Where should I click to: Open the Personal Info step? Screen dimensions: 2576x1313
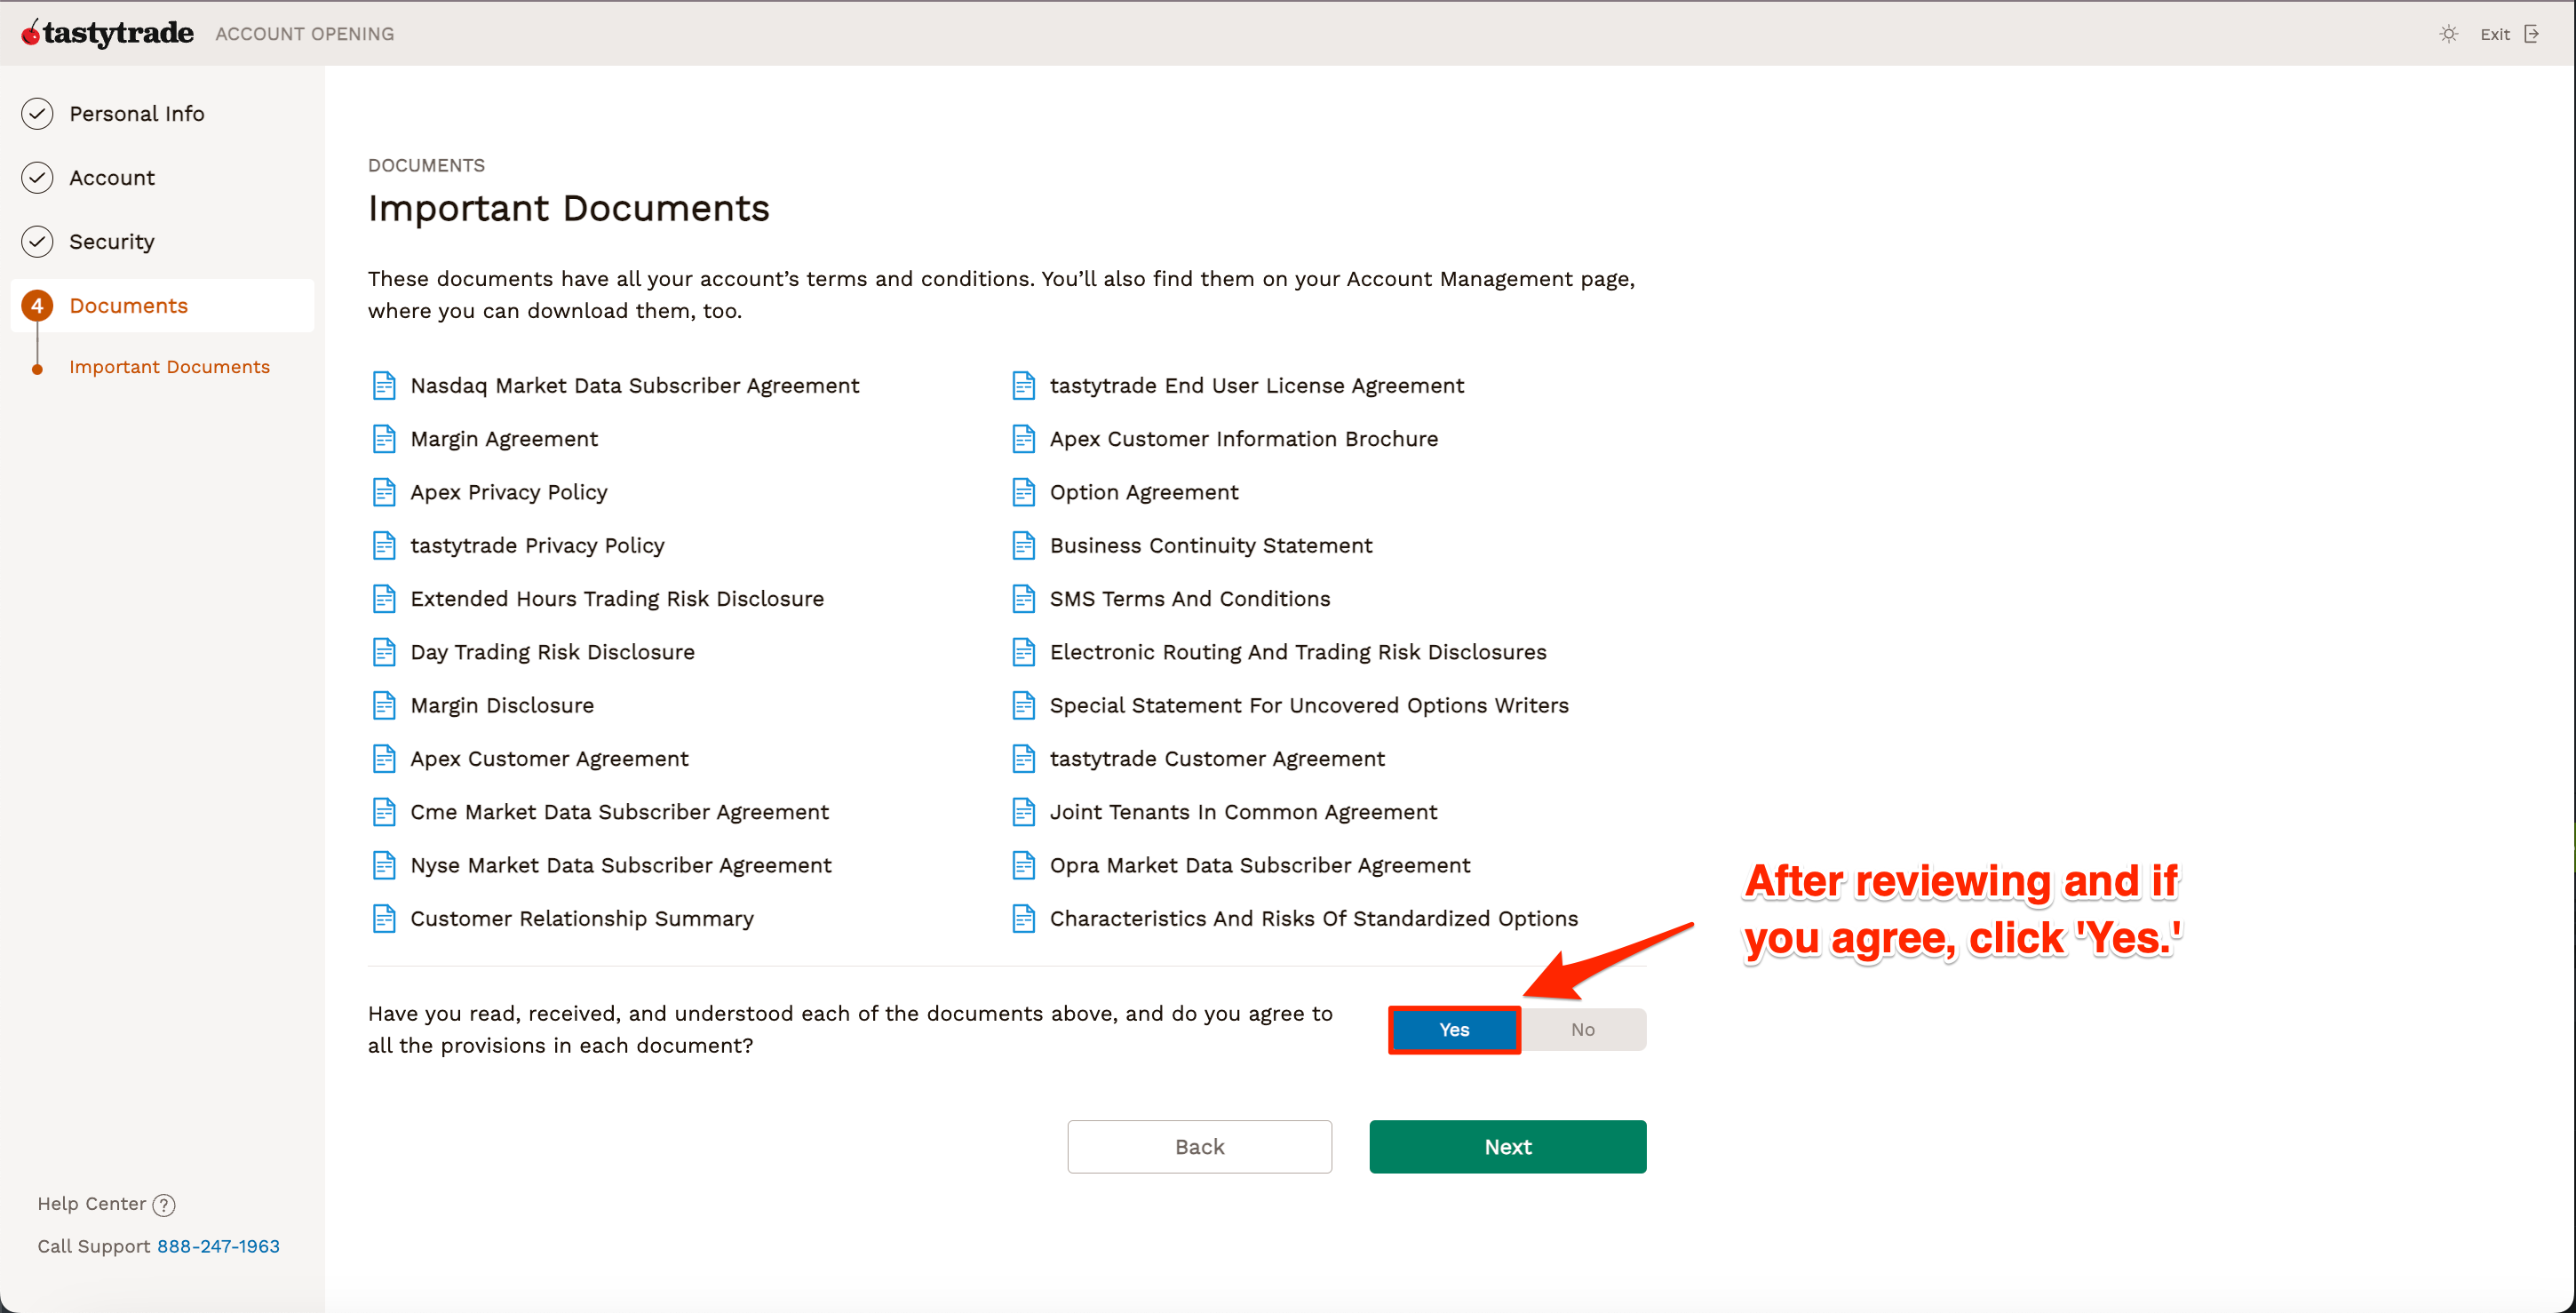136,114
